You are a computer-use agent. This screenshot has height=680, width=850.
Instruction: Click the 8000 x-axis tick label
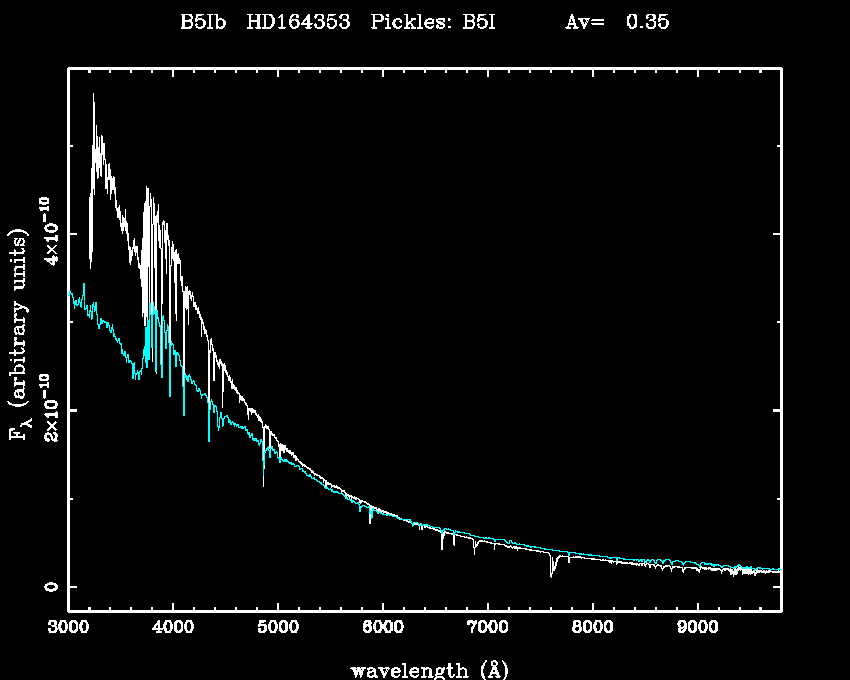pyautogui.click(x=592, y=628)
